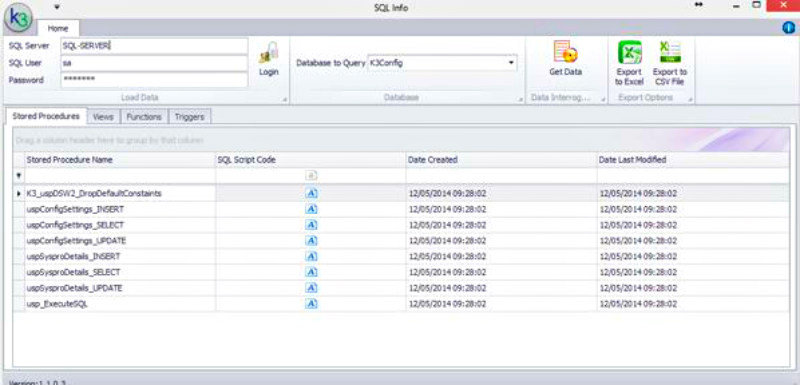This screenshot has height=385, width=800.
Task: Sort by the Date Last Modified column header
Action: coord(693,160)
